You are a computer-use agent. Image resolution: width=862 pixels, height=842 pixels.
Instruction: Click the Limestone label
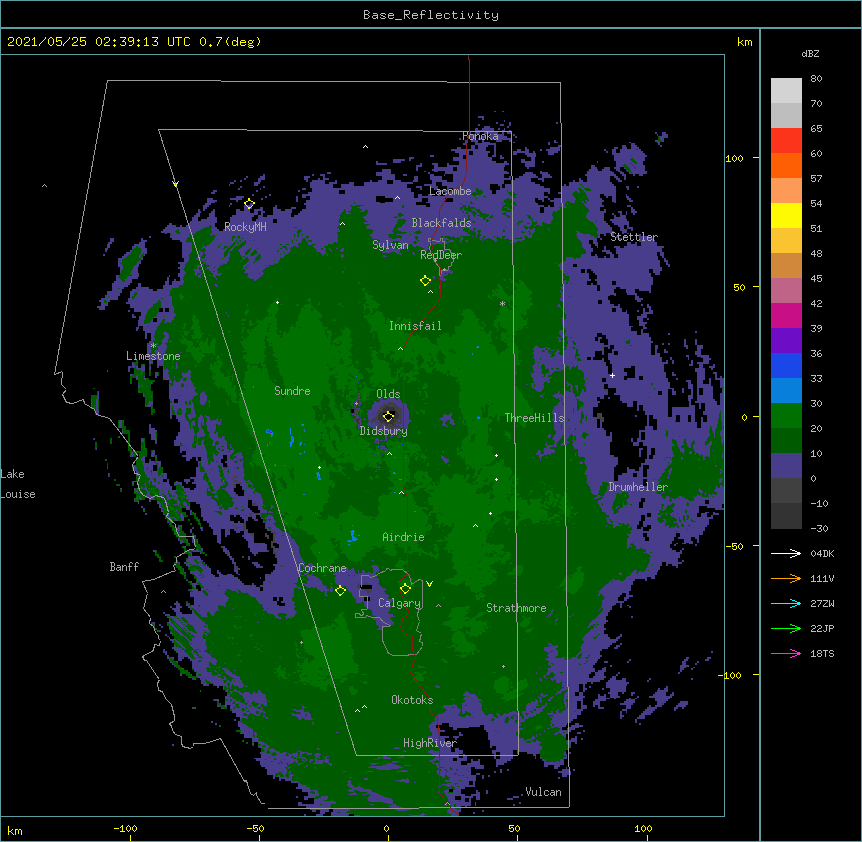pyautogui.click(x=153, y=356)
